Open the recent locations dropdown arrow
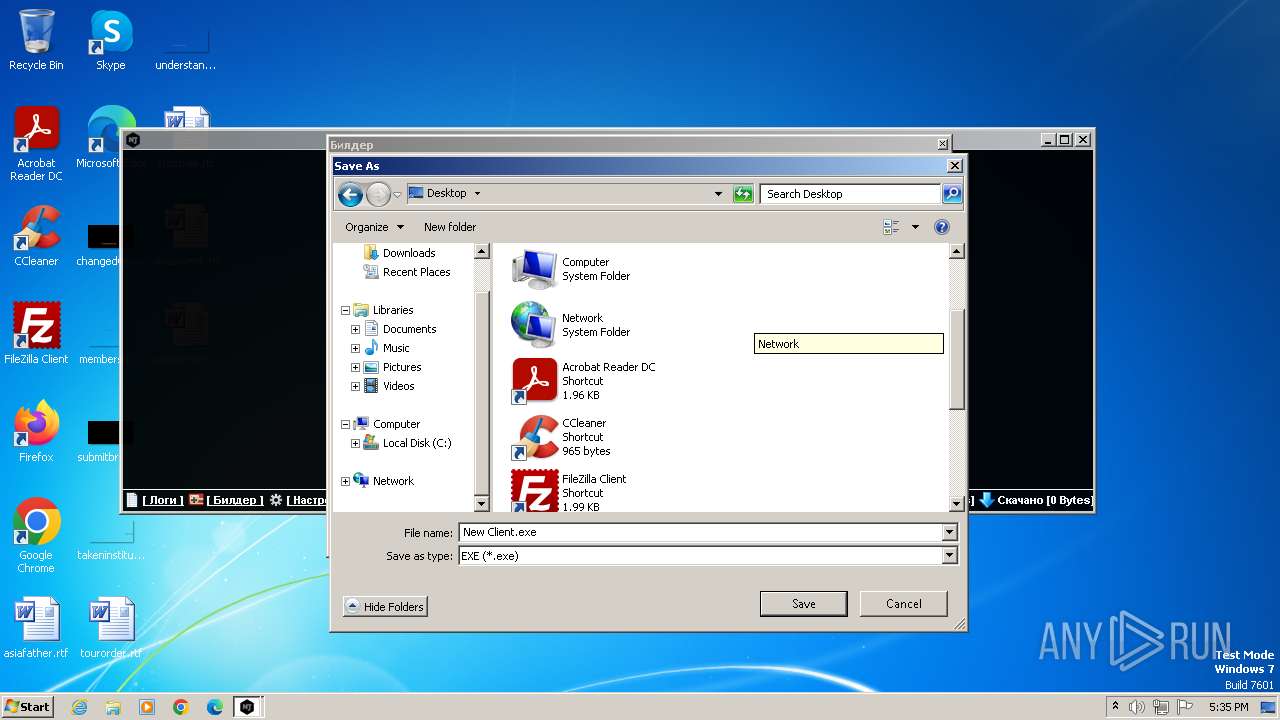 [397, 194]
